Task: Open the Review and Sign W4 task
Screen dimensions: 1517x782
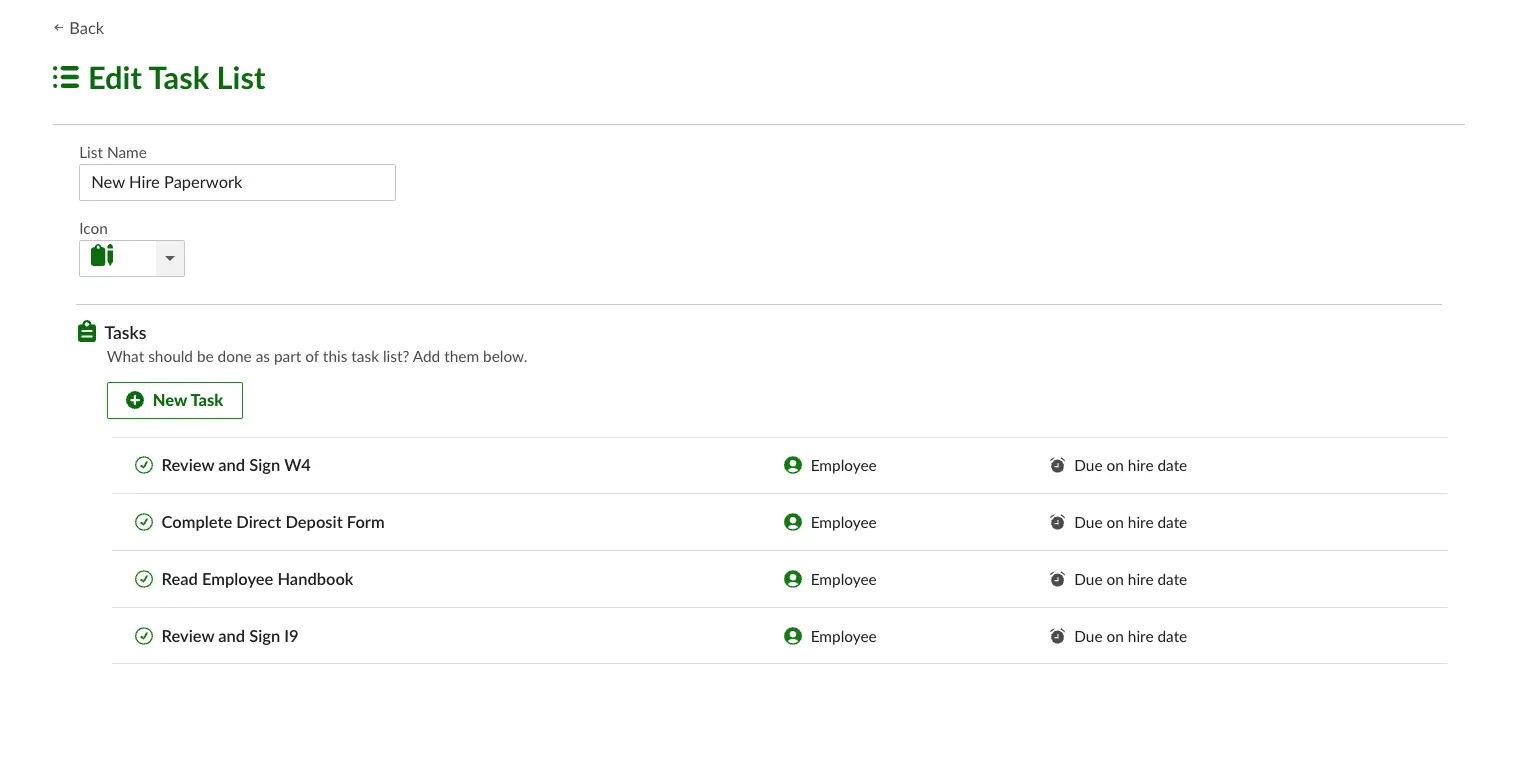Action: (236, 465)
